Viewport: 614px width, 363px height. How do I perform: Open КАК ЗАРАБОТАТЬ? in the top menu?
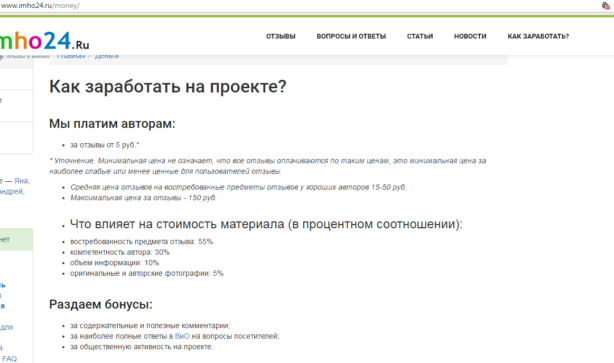pyautogui.click(x=538, y=36)
